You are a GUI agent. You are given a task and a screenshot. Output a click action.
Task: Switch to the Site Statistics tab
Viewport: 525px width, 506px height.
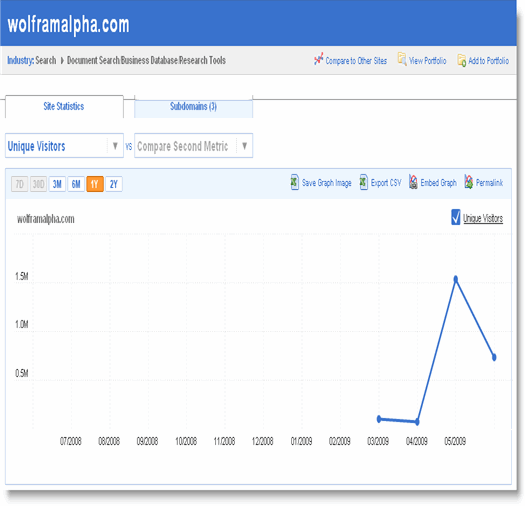(x=64, y=106)
